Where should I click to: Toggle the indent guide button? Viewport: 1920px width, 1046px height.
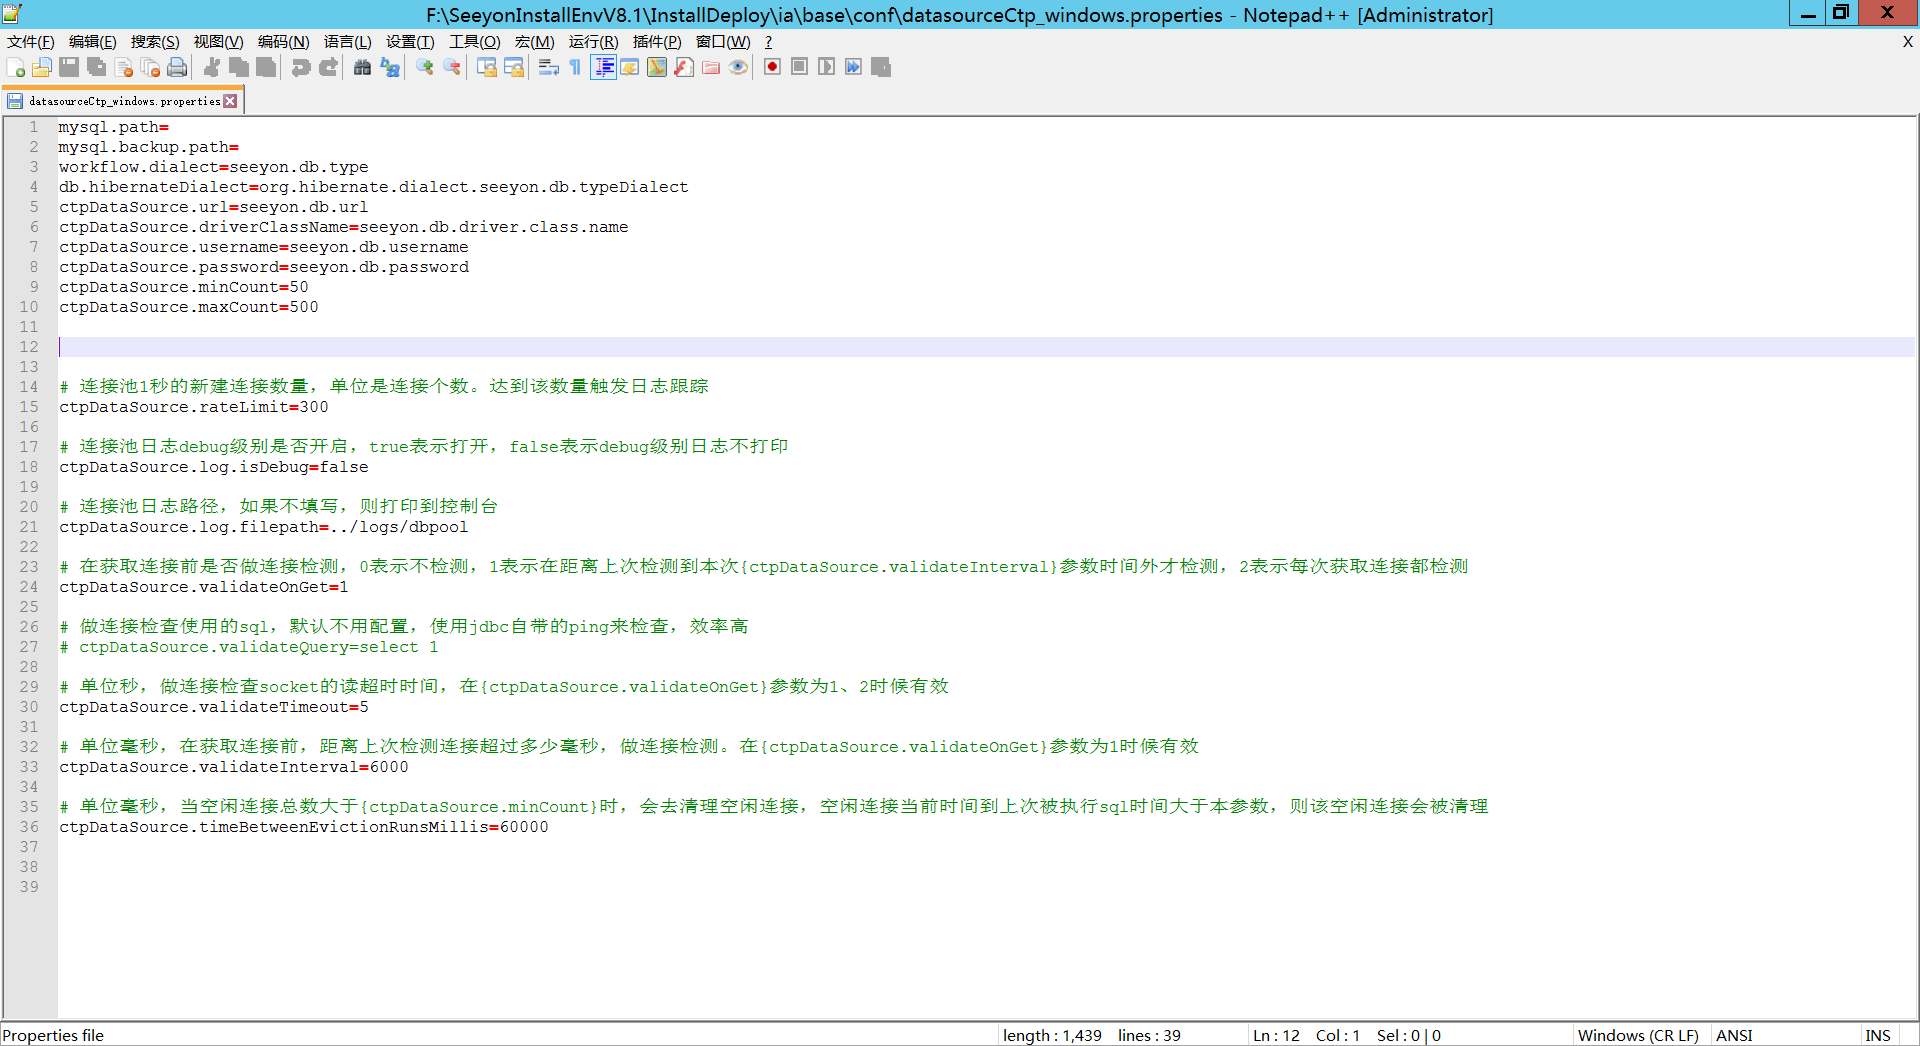click(603, 67)
